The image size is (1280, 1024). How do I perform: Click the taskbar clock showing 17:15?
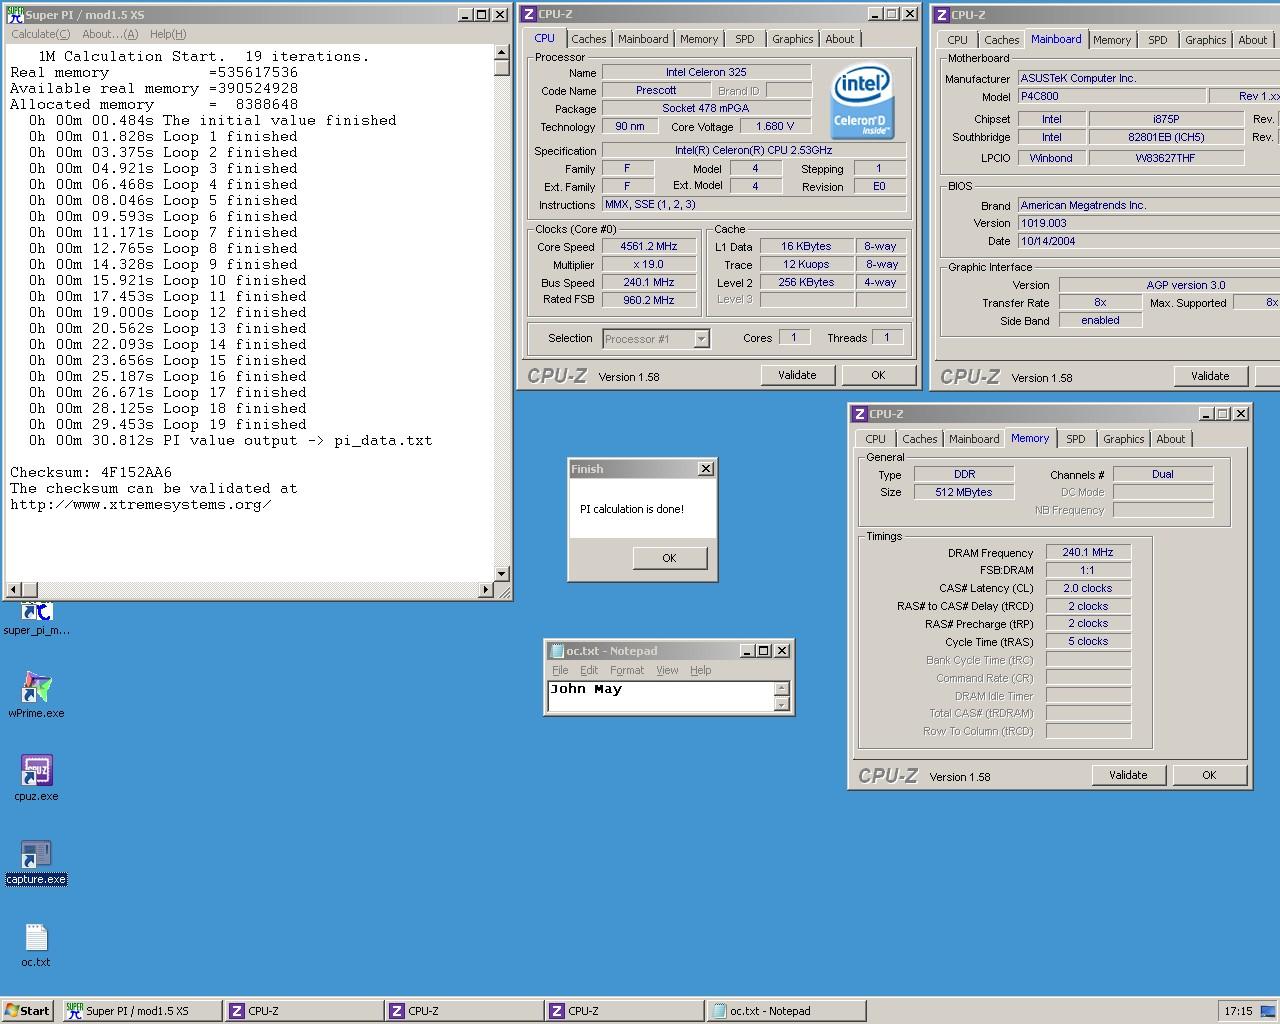click(1238, 1011)
